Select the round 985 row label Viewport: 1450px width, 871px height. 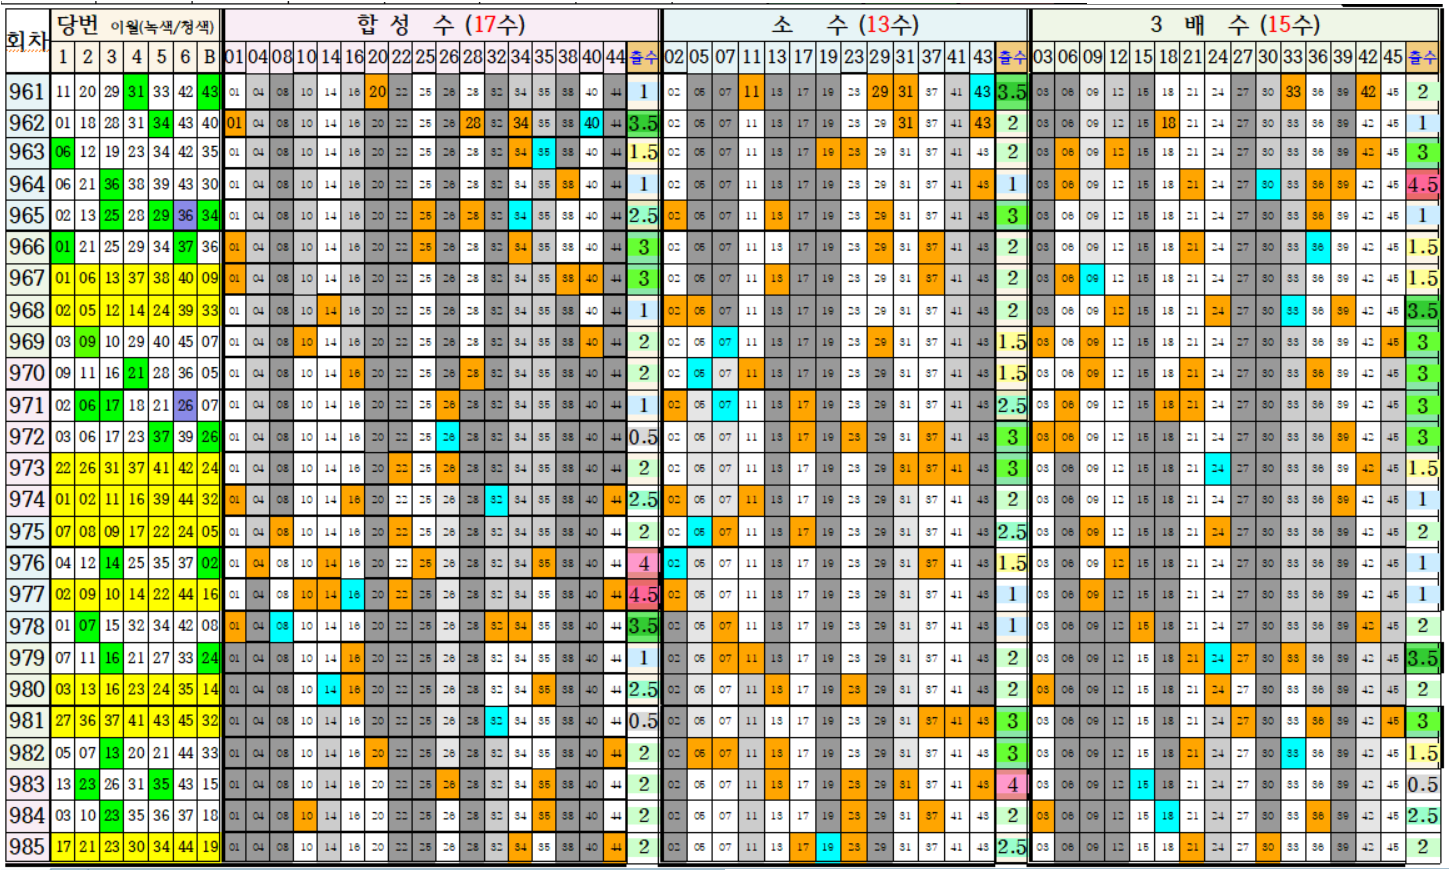click(26, 847)
